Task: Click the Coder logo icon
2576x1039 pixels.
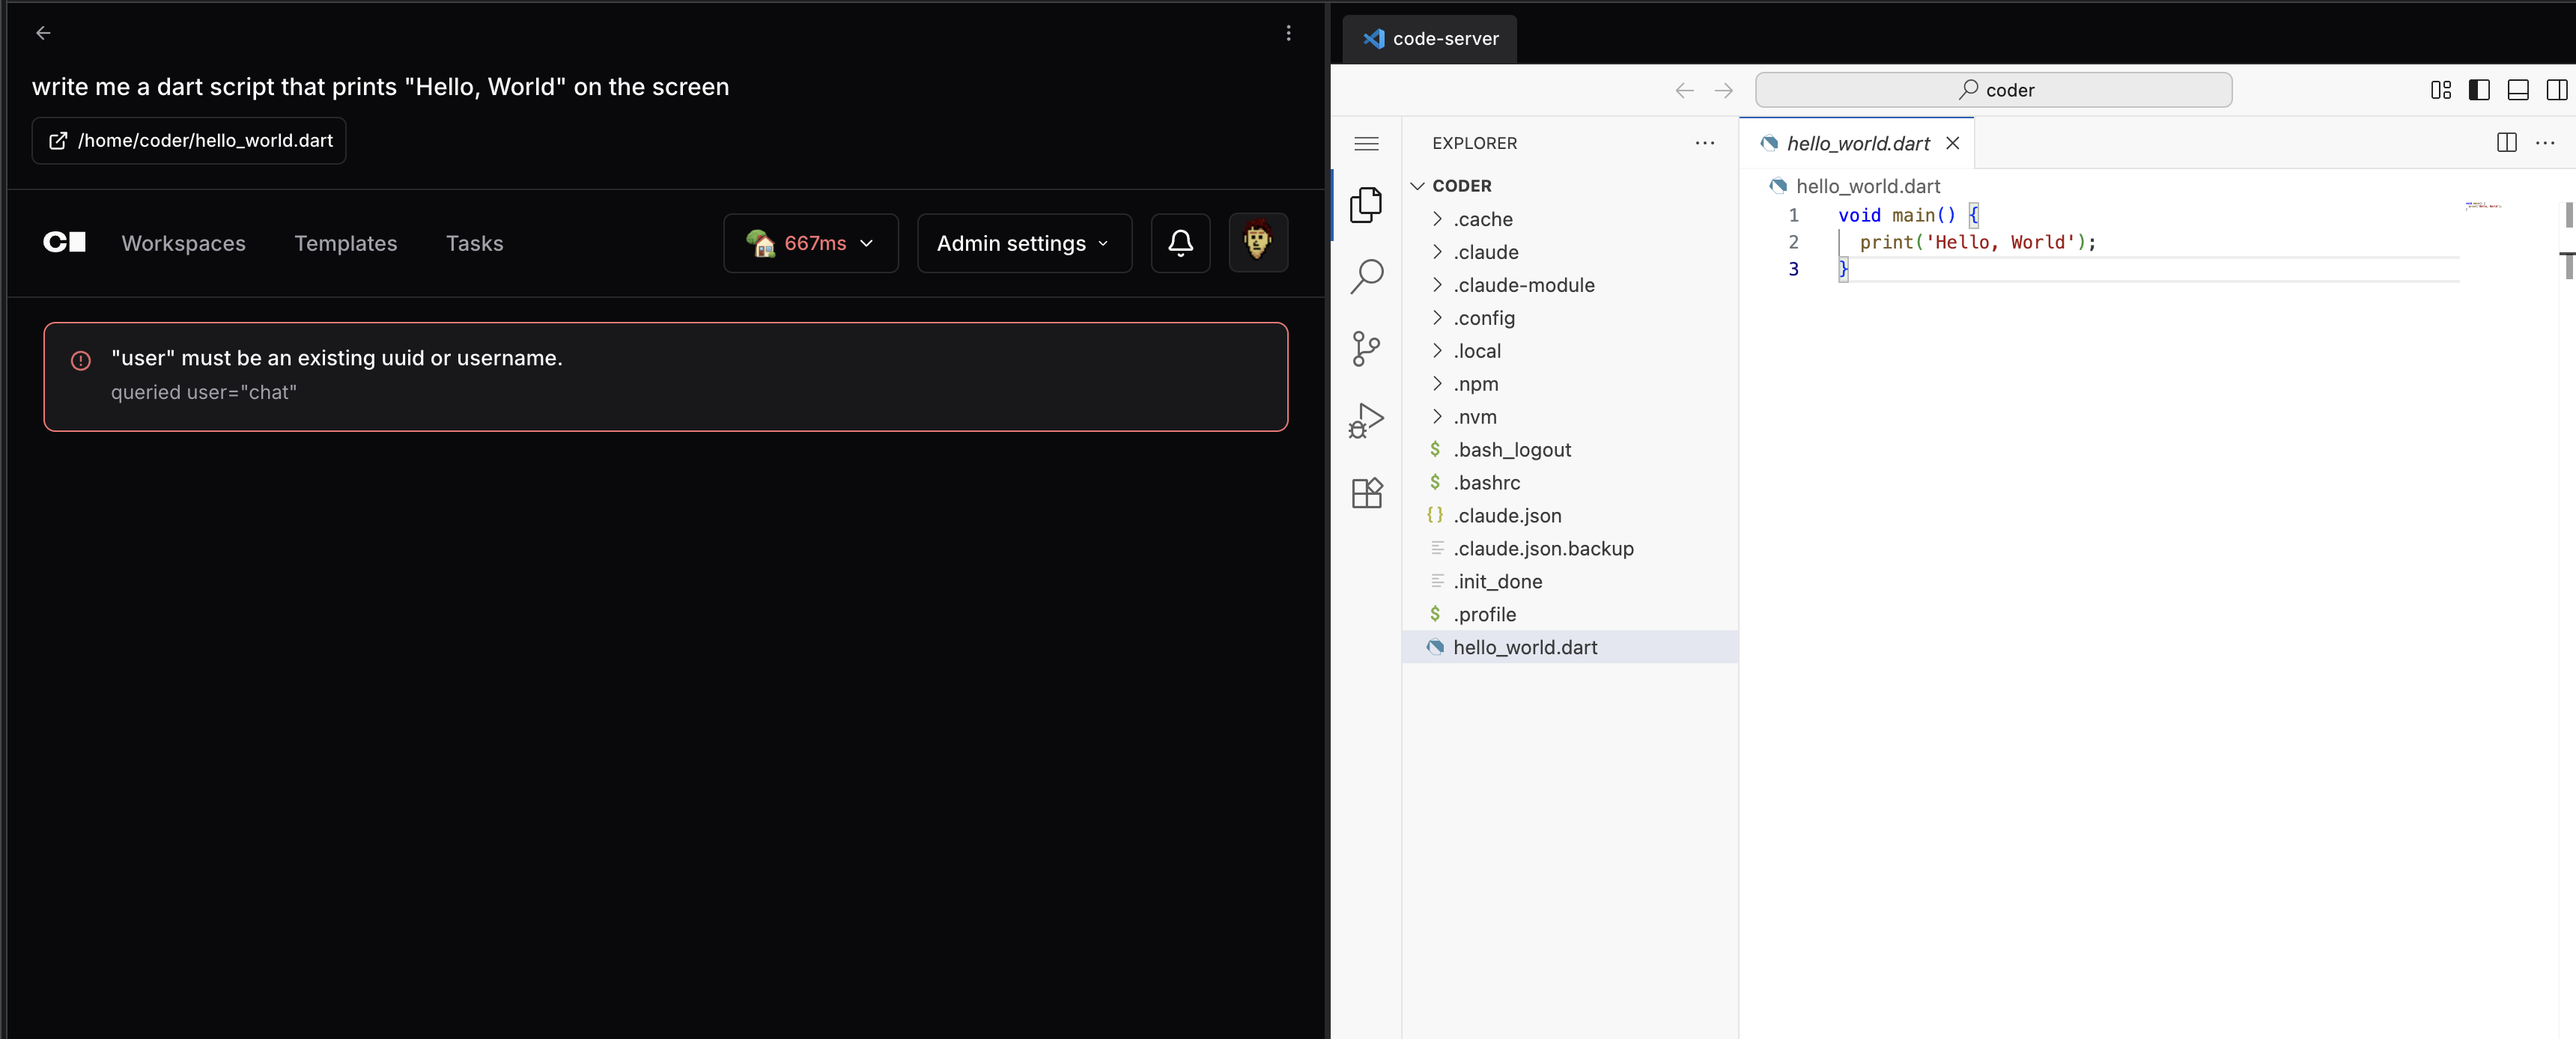Action: (x=65, y=243)
